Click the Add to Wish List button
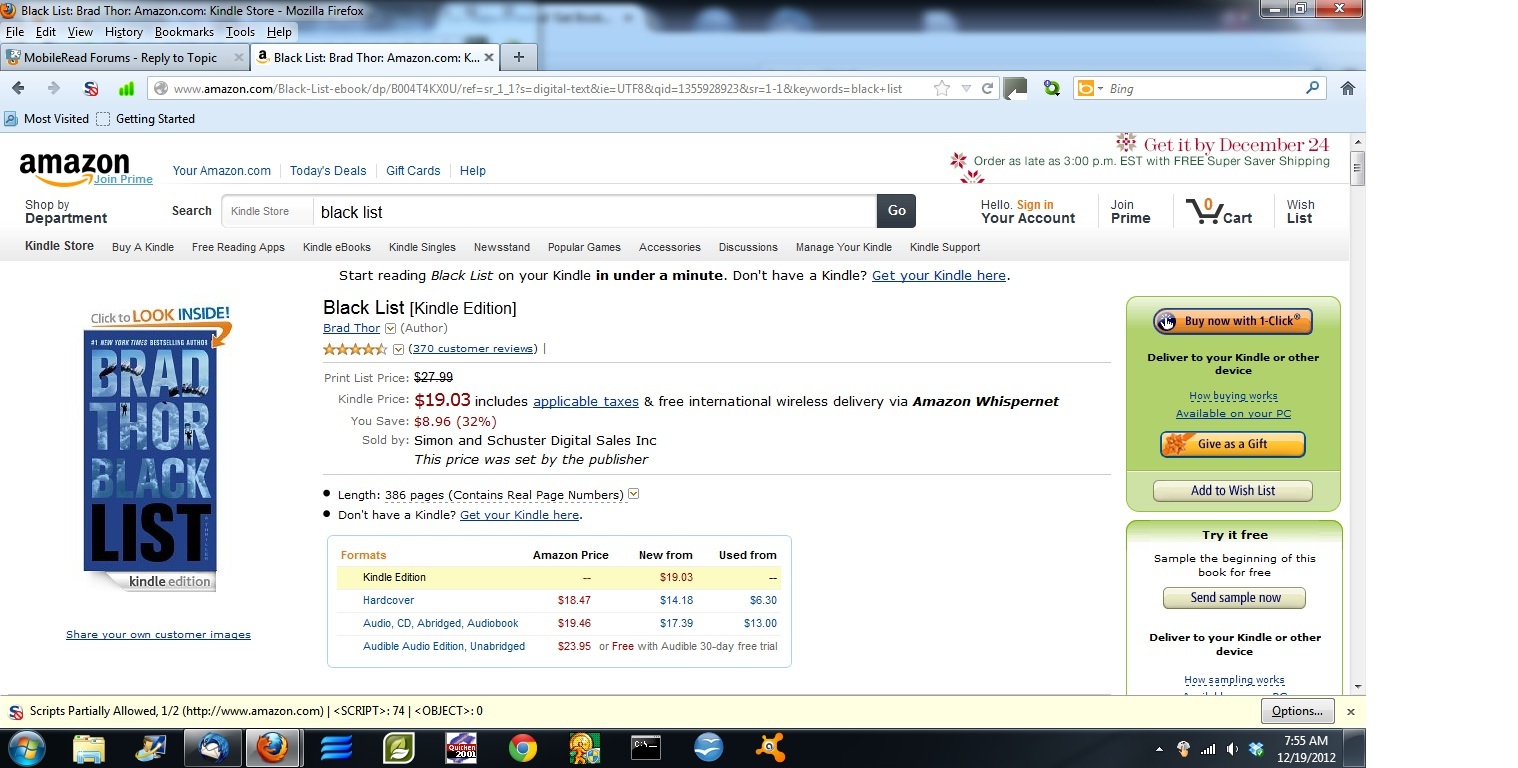 coord(1233,491)
